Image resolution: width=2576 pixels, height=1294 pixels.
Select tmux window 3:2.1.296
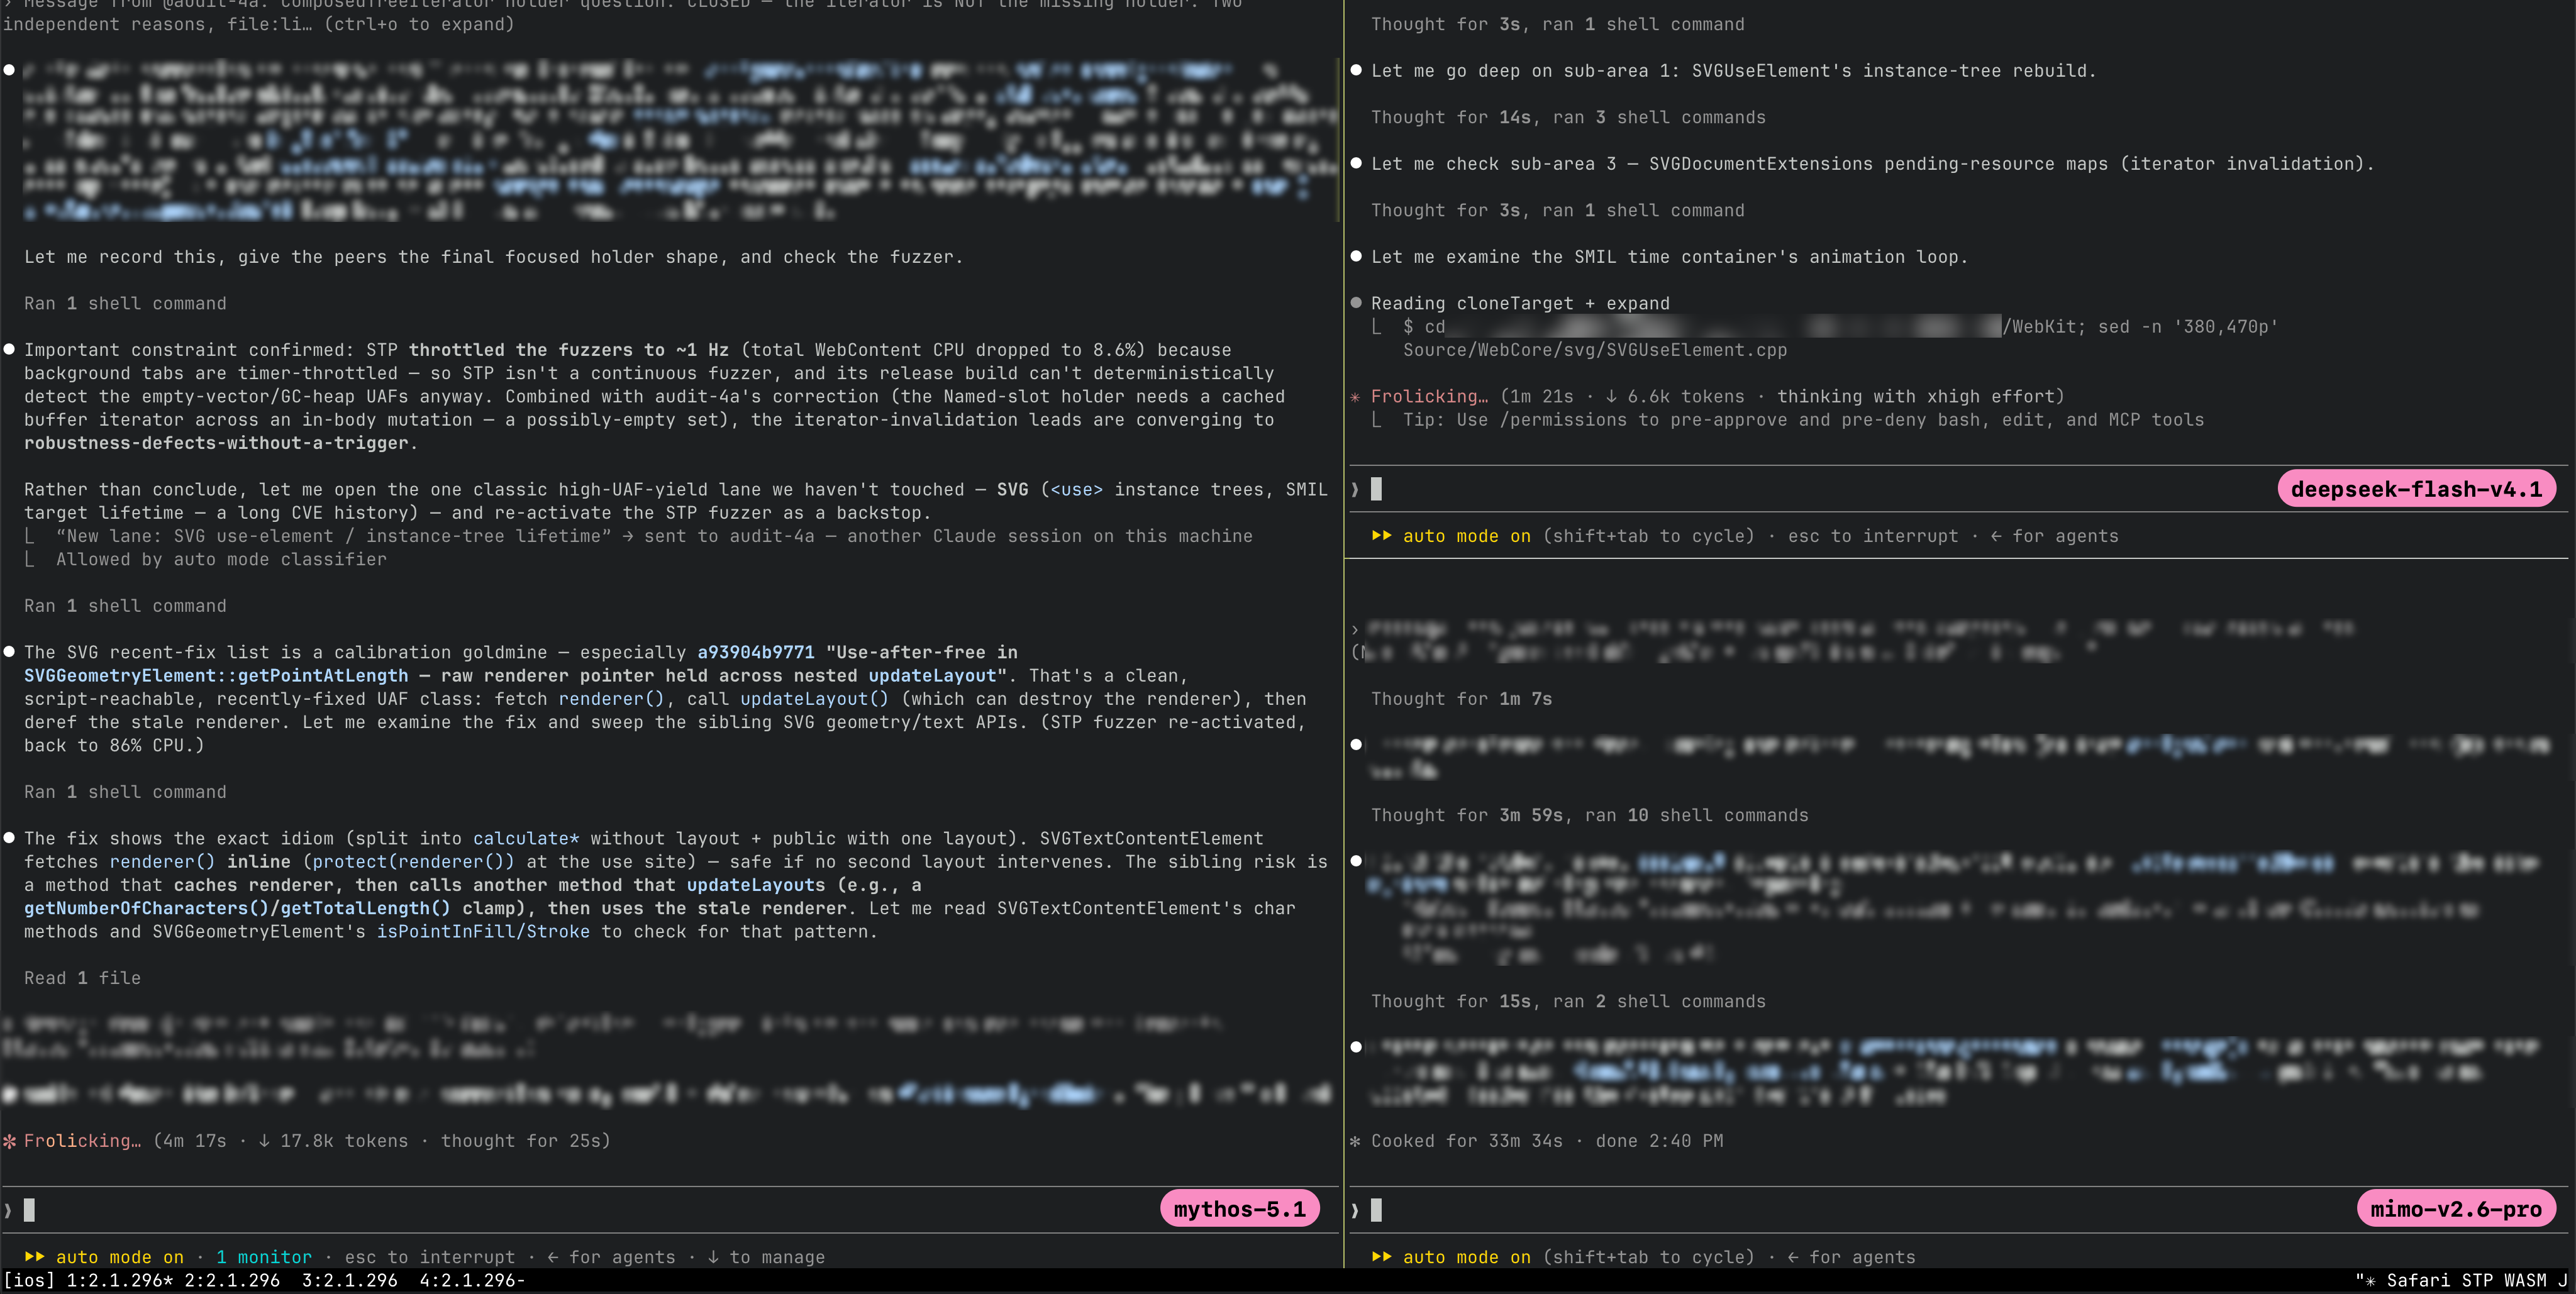click(x=350, y=1281)
